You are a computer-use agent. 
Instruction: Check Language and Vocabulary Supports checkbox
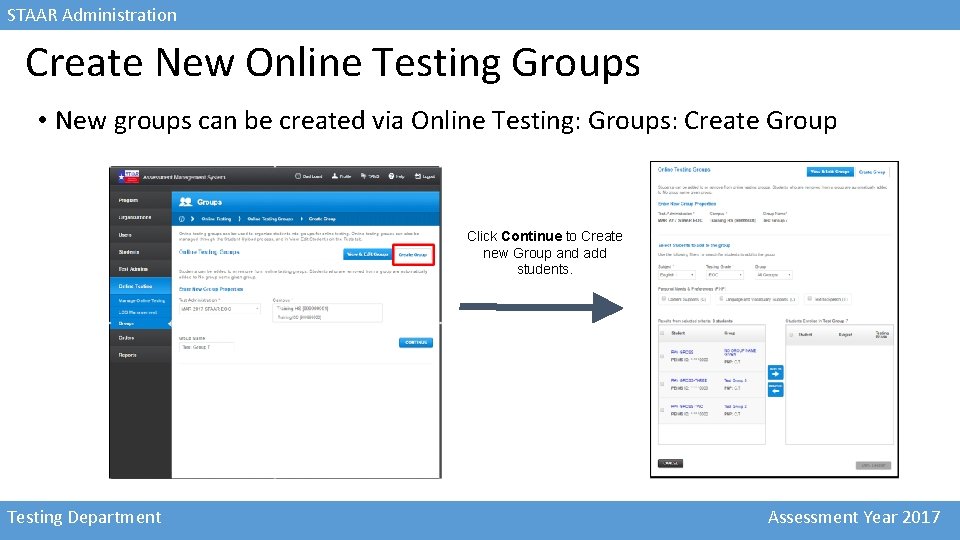point(721,299)
